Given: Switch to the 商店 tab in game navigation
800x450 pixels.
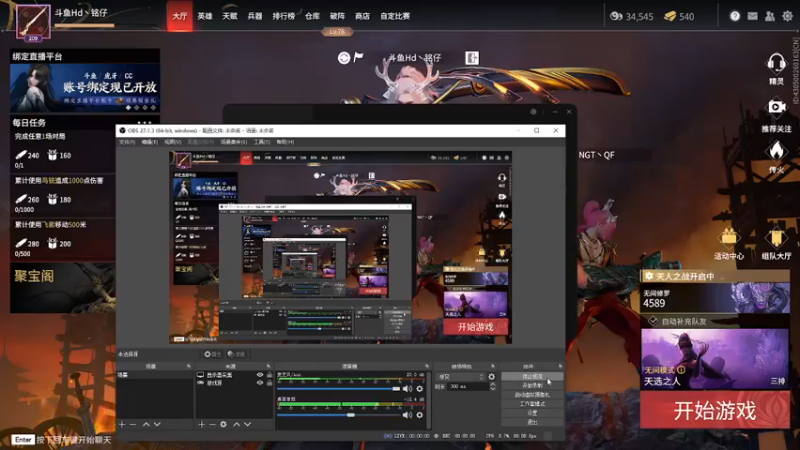Looking at the screenshot, I should click(x=362, y=16).
